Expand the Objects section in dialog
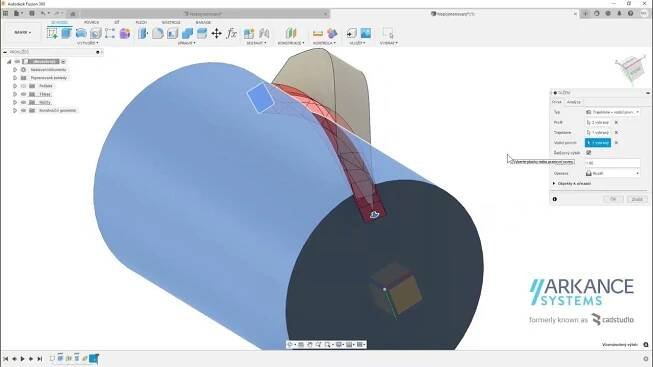 pos(554,184)
